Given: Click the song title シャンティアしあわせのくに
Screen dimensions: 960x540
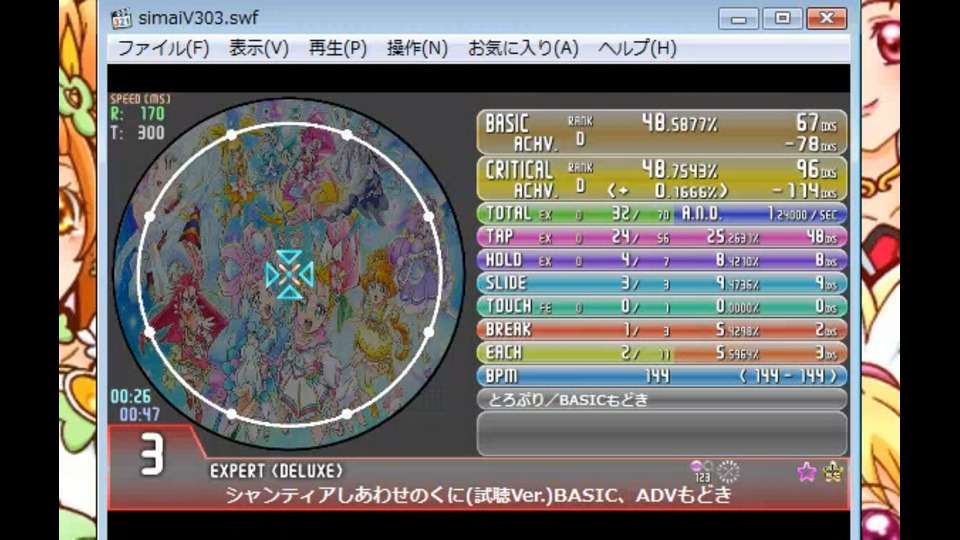Looking at the screenshot, I should click(478, 495).
